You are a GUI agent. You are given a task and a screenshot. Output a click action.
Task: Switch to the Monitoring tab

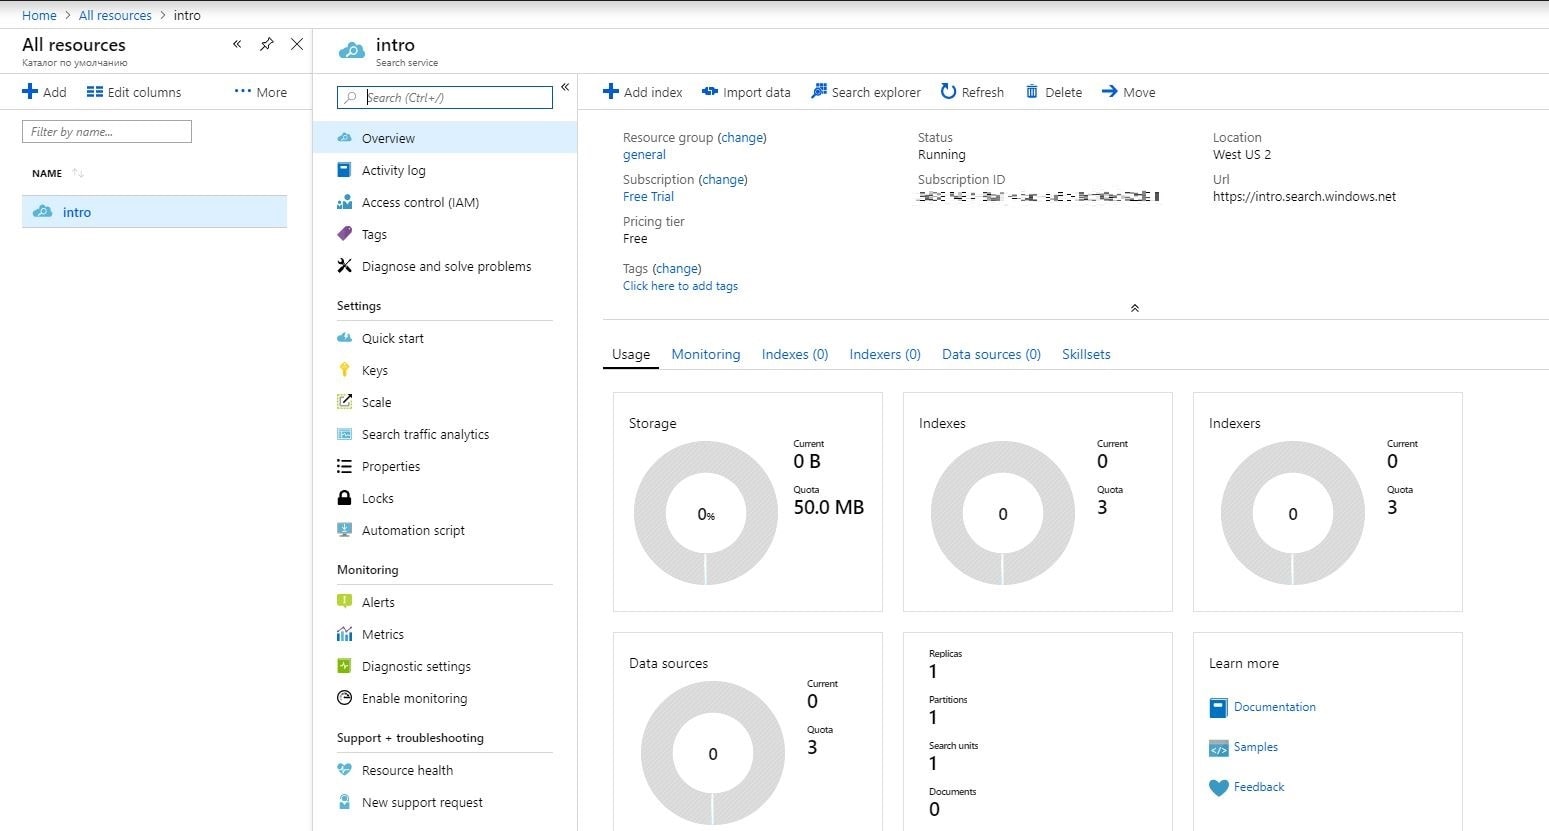point(706,354)
